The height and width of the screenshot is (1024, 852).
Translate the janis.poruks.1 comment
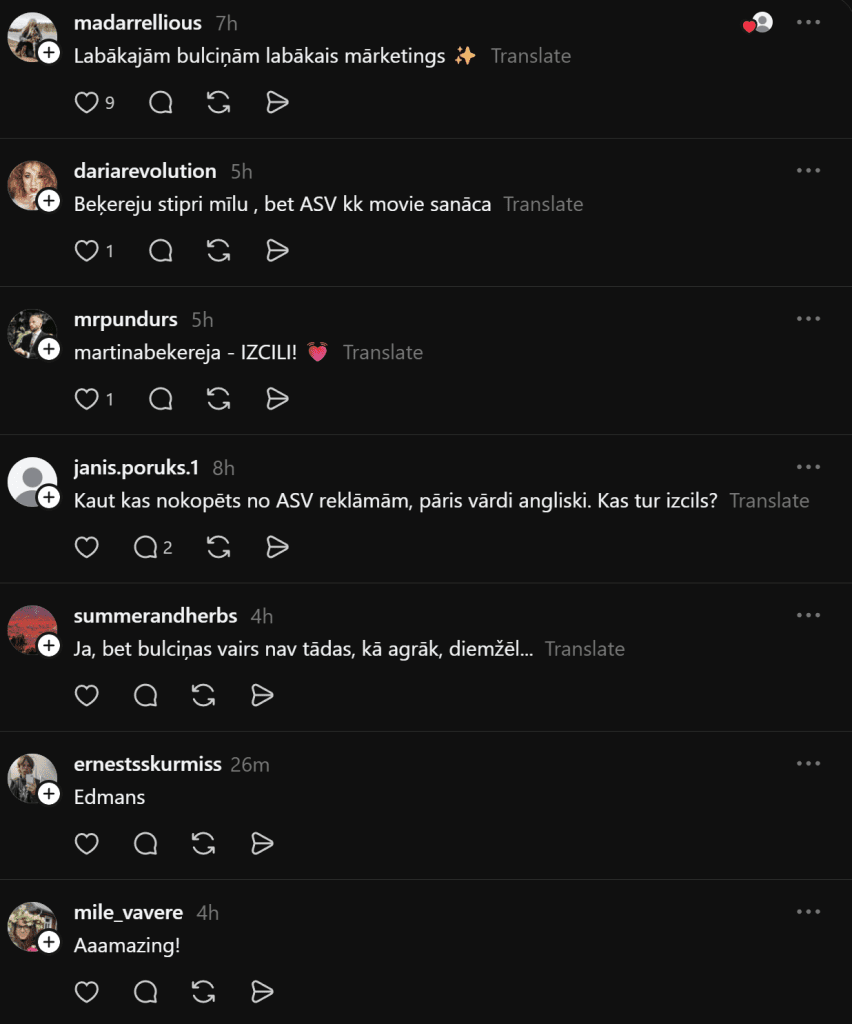(769, 500)
